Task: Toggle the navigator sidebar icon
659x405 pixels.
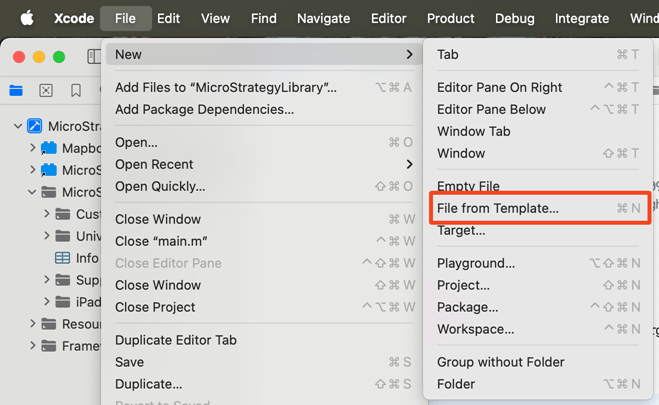Action: (x=94, y=56)
